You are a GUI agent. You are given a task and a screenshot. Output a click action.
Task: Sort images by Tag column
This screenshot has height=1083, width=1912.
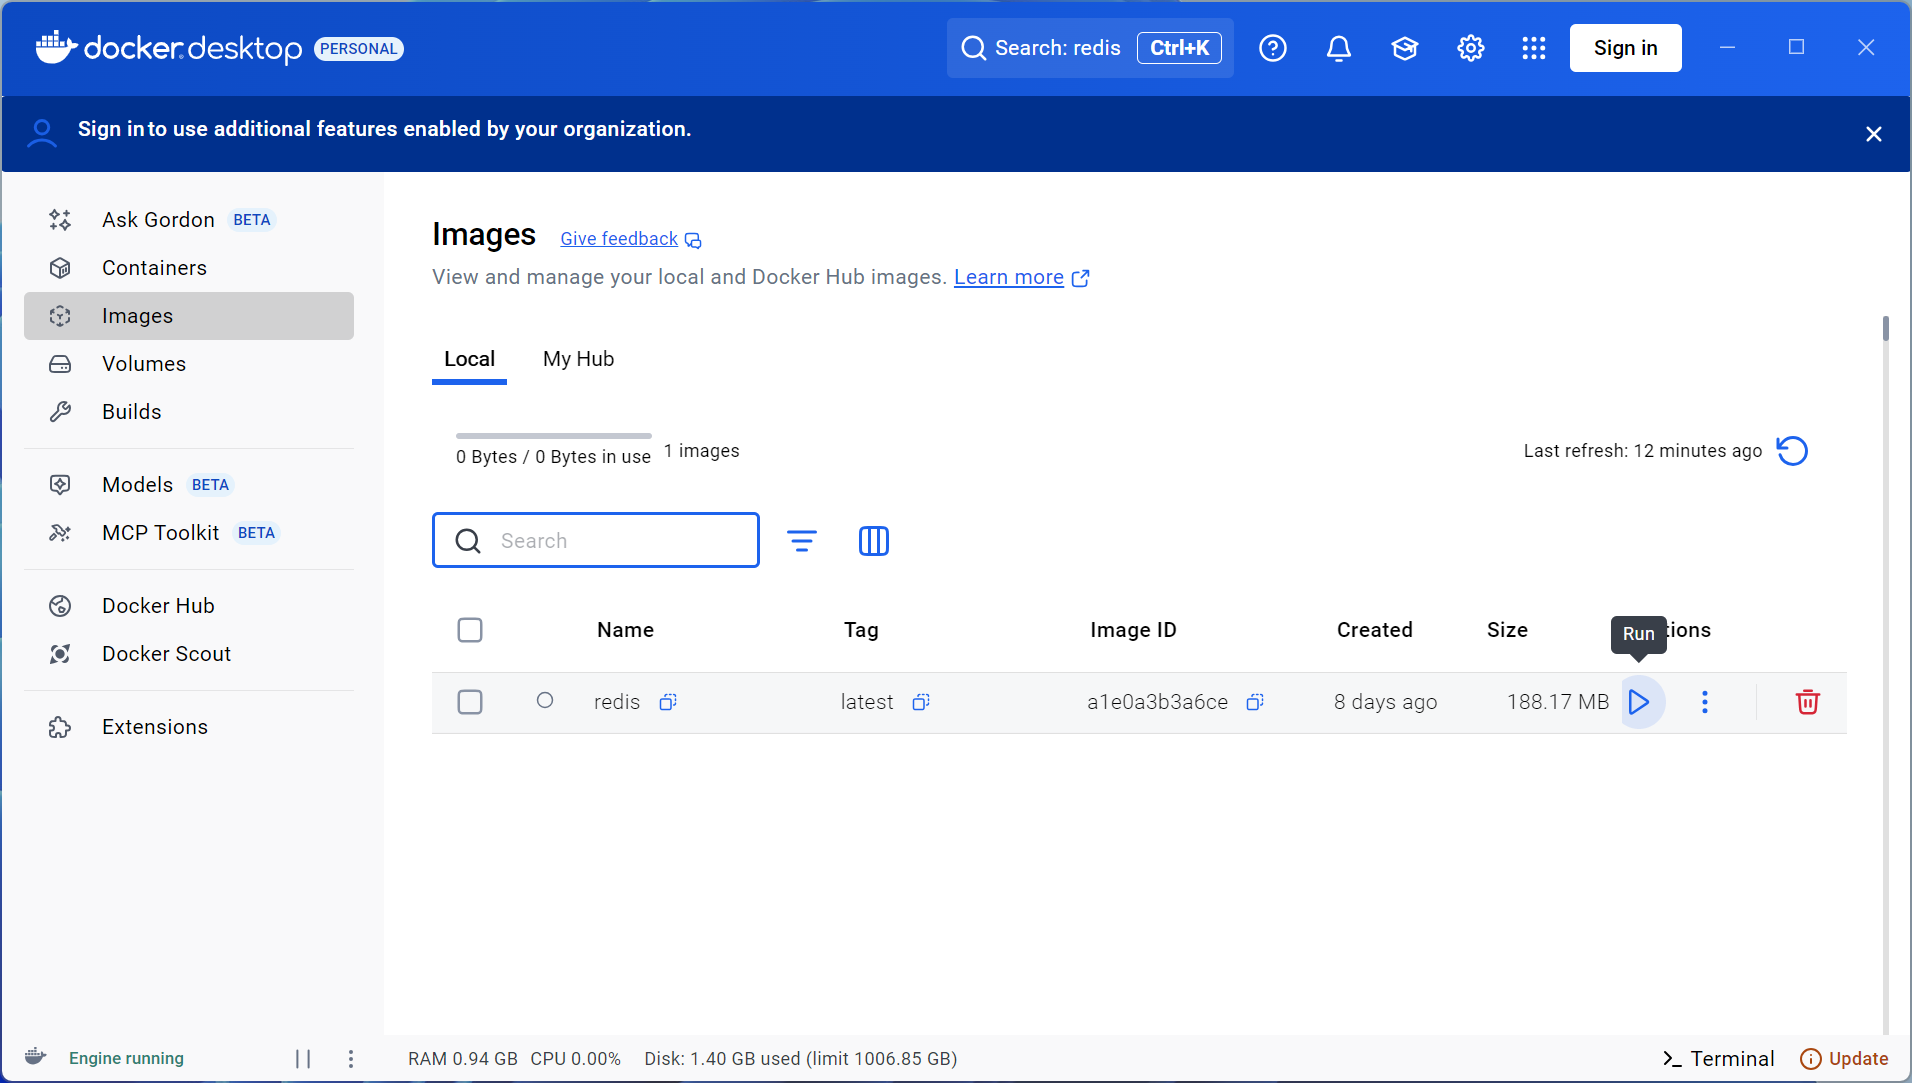click(861, 630)
